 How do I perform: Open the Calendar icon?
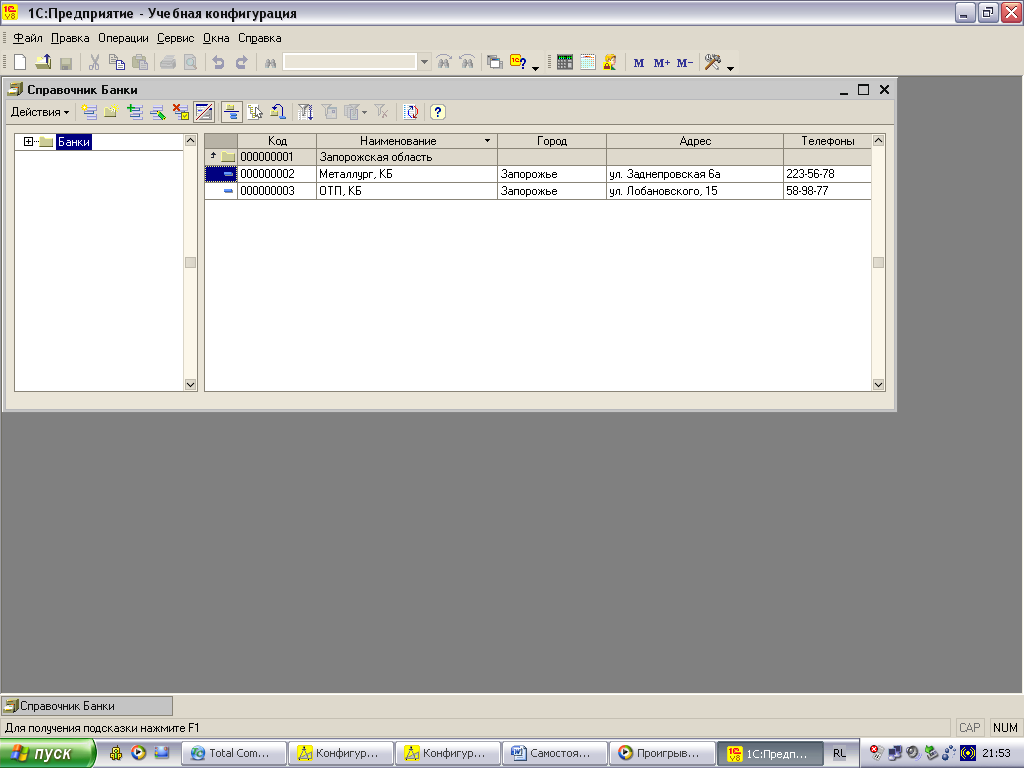click(x=588, y=63)
